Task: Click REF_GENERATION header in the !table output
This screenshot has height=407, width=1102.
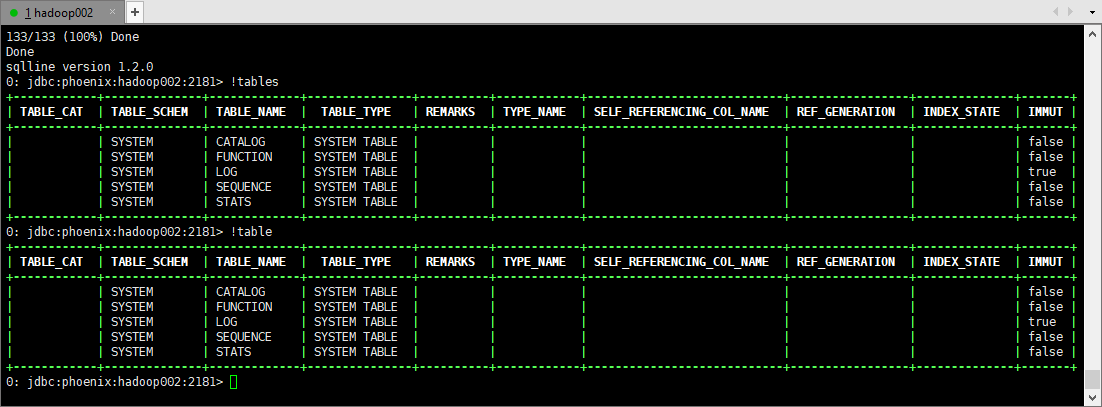Action: pyautogui.click(x=845, y=262)
